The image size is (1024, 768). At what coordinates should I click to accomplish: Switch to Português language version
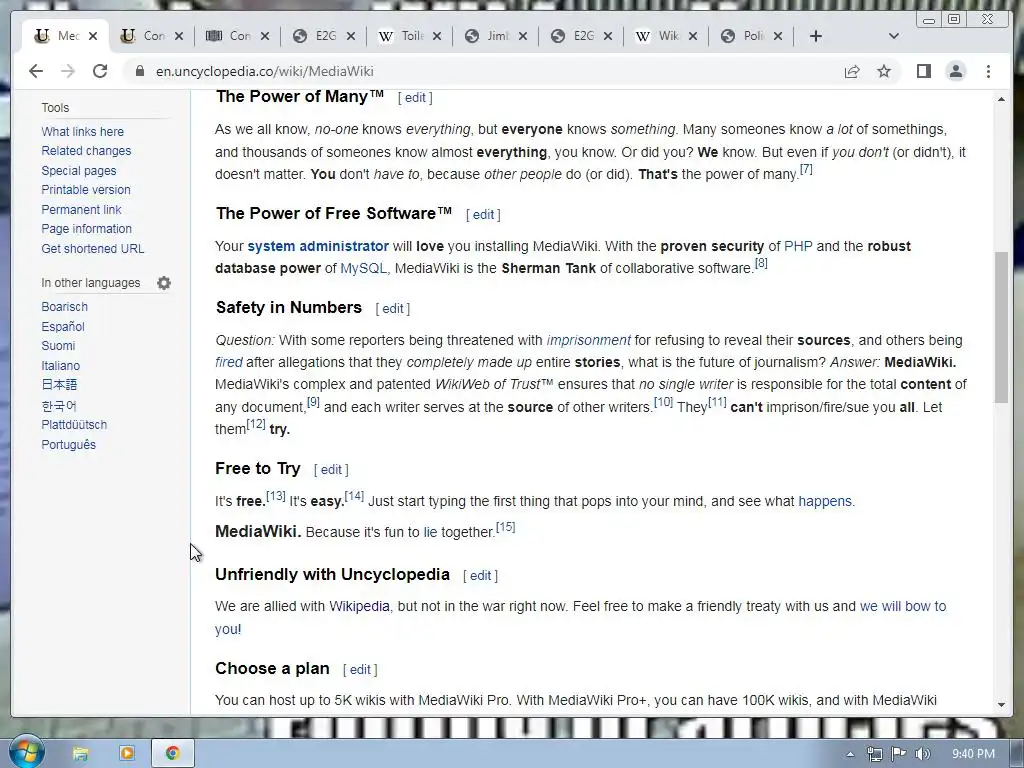68,445
